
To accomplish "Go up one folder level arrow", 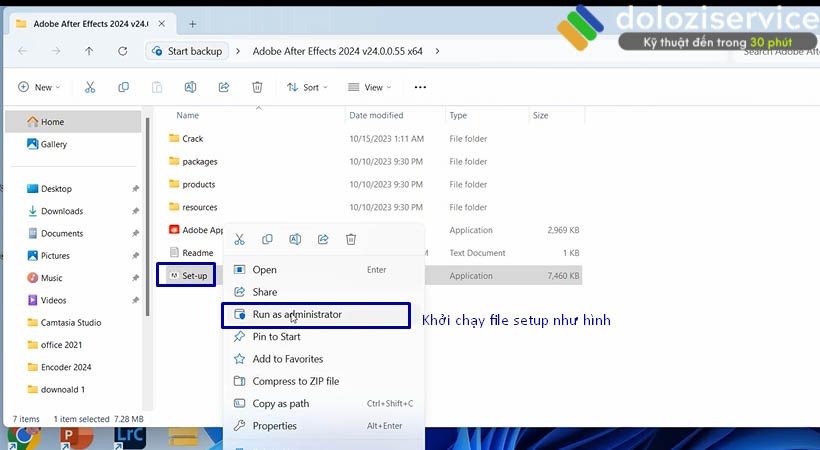I will point(89,51).
